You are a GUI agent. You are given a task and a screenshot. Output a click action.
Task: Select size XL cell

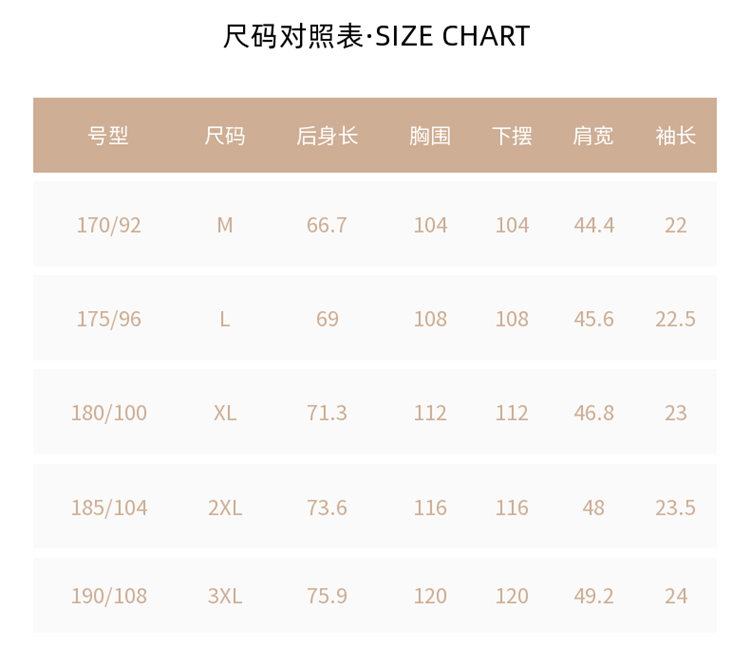[225, 412]
